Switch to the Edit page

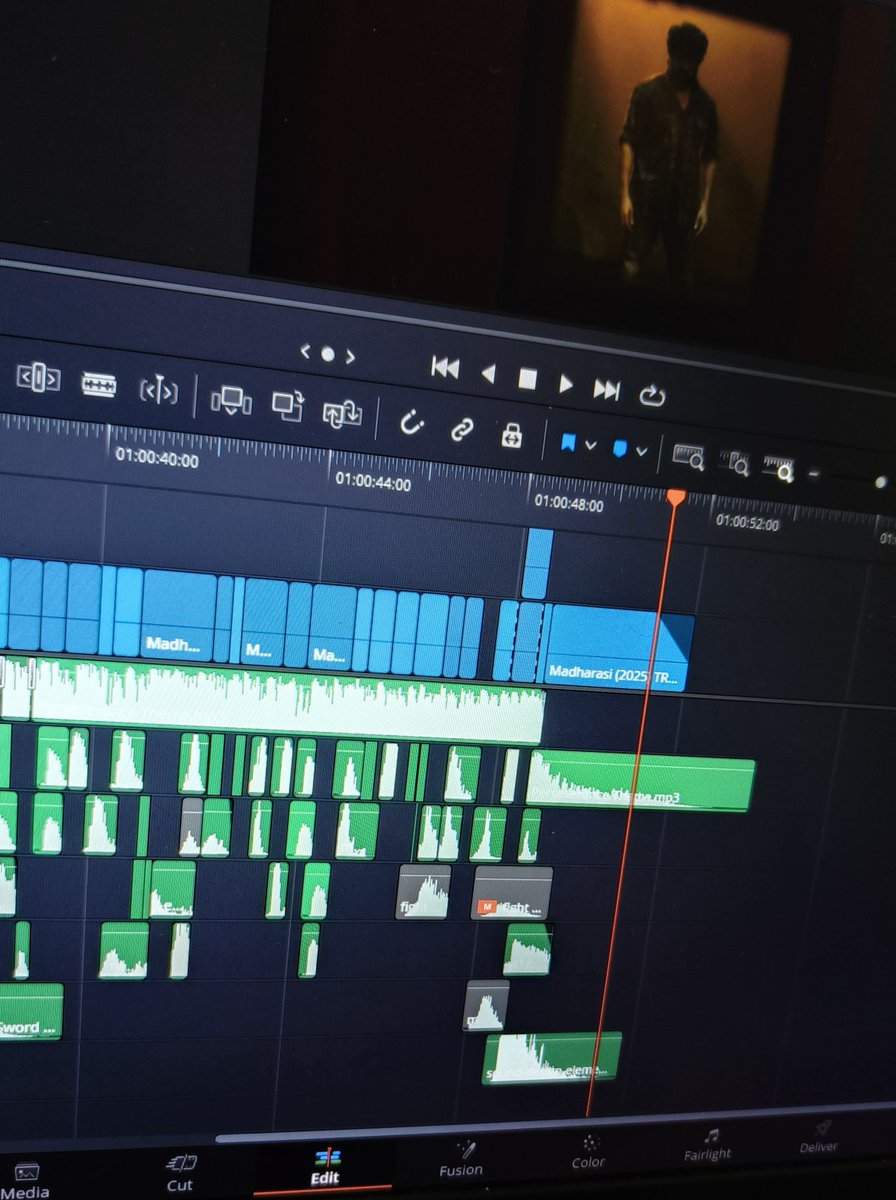click(x=325, y=1167)
